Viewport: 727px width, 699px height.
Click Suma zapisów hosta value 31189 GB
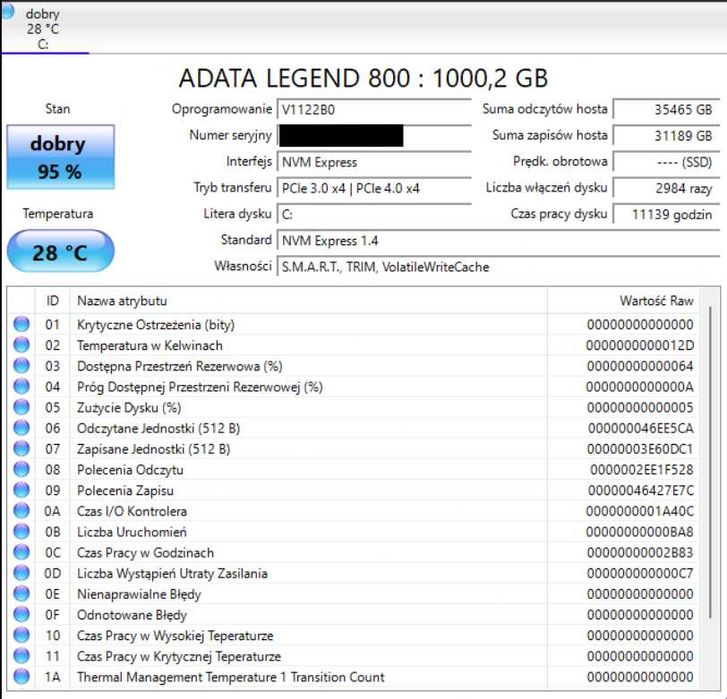pyautogui.click(x=666, y=136)
